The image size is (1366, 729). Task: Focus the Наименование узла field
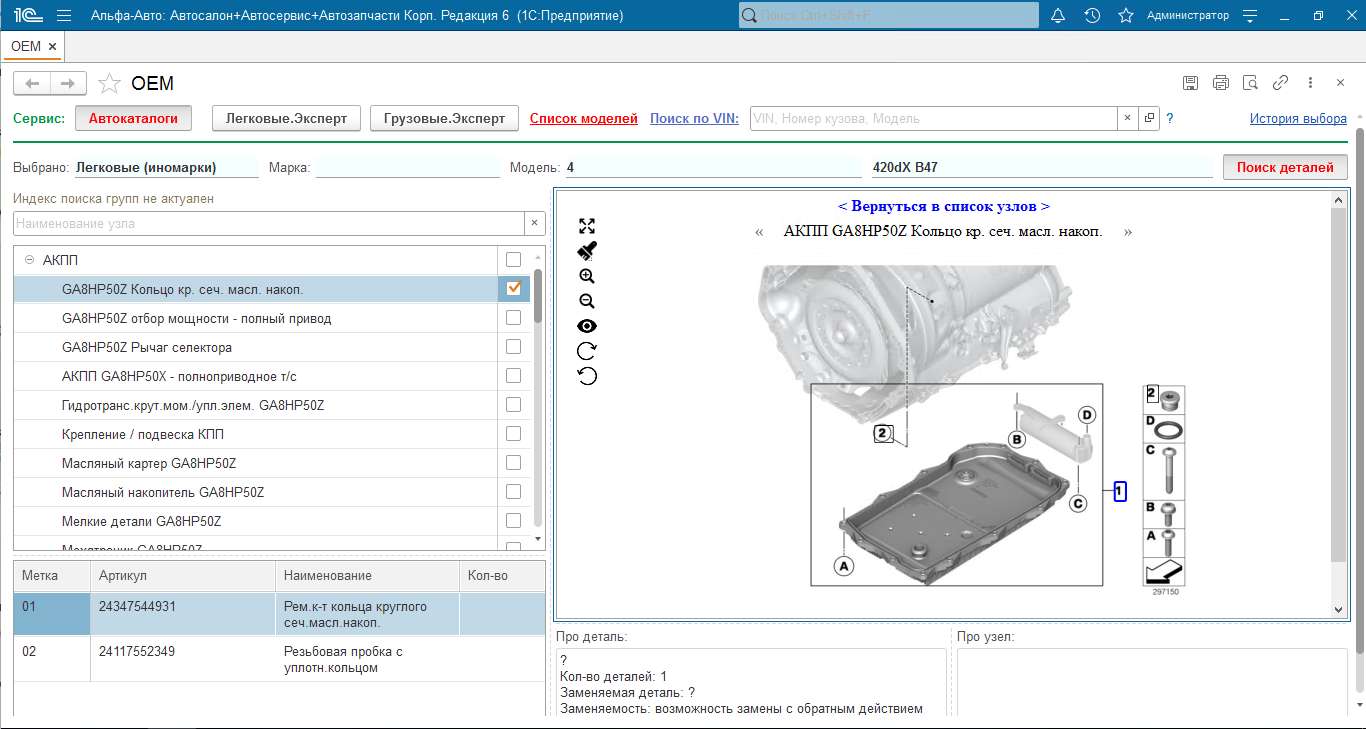(x=269, y=224)
